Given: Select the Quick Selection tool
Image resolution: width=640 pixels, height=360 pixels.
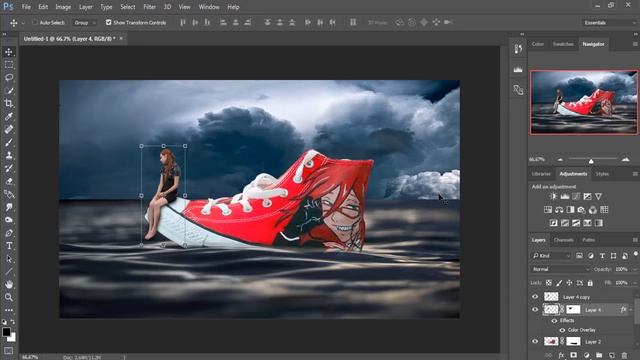Looking at the screenshot, I should [9, 91].
